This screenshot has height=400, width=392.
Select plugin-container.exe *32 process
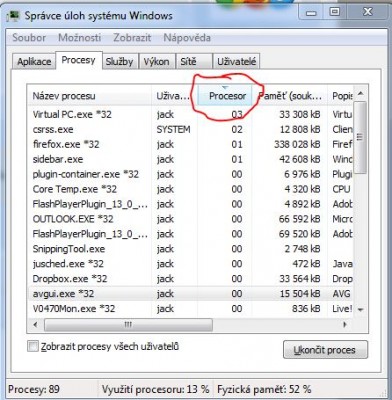[190, 174]
